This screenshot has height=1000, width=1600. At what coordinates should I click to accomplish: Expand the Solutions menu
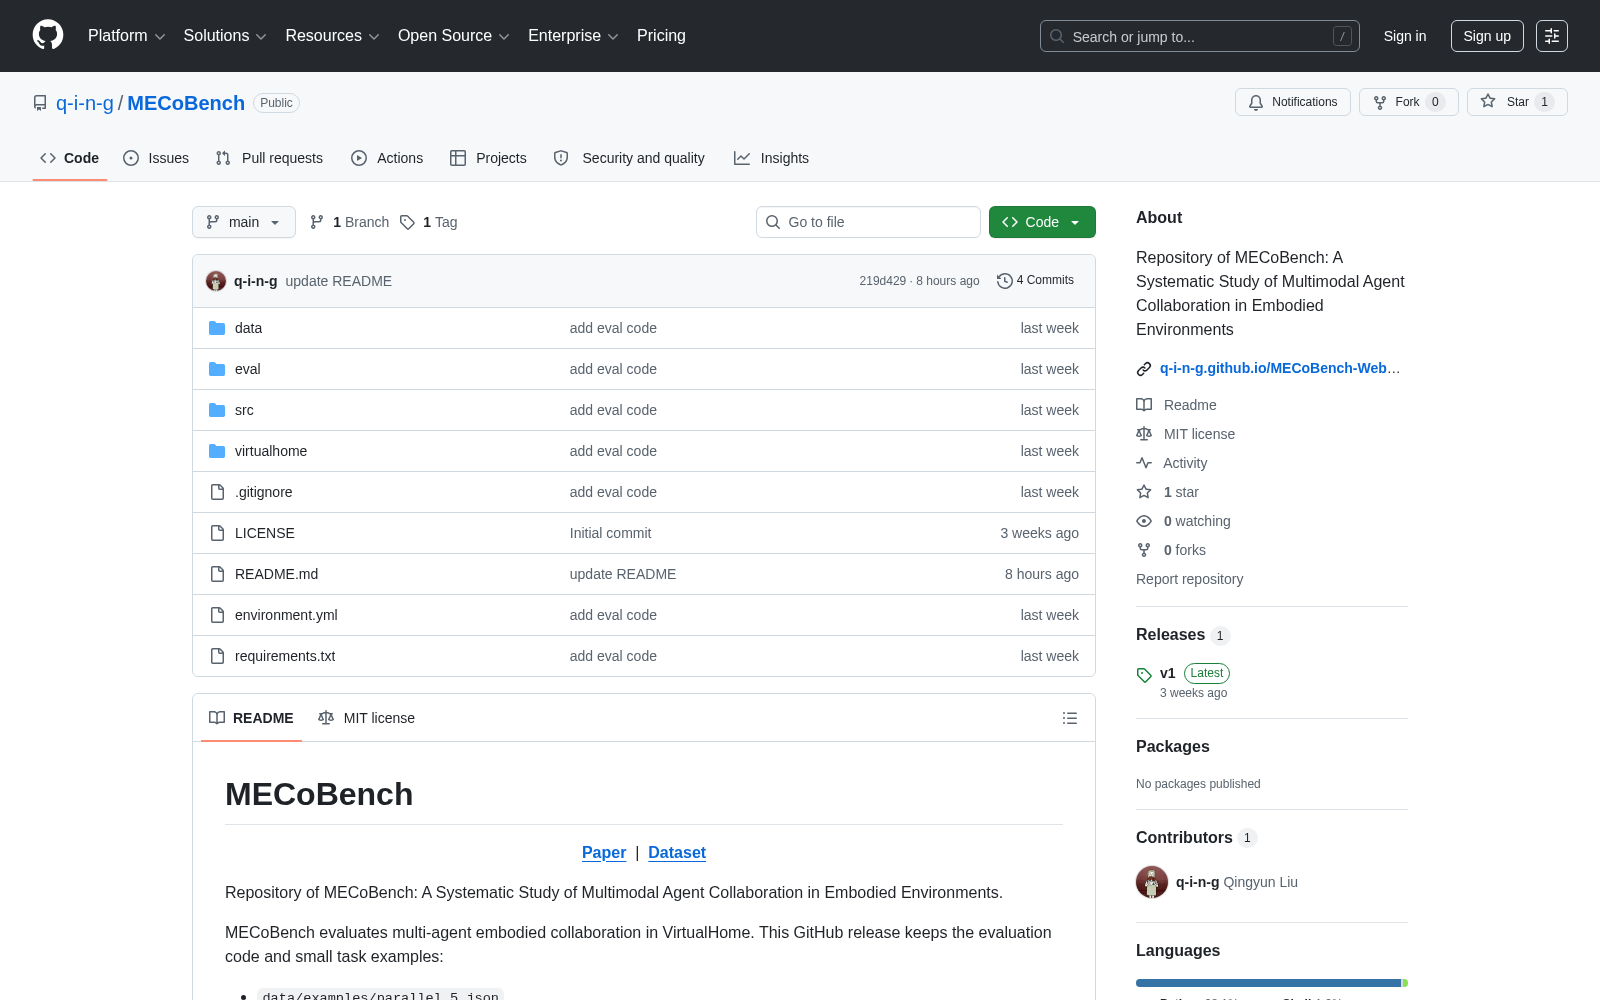click(x=225, y=36)
